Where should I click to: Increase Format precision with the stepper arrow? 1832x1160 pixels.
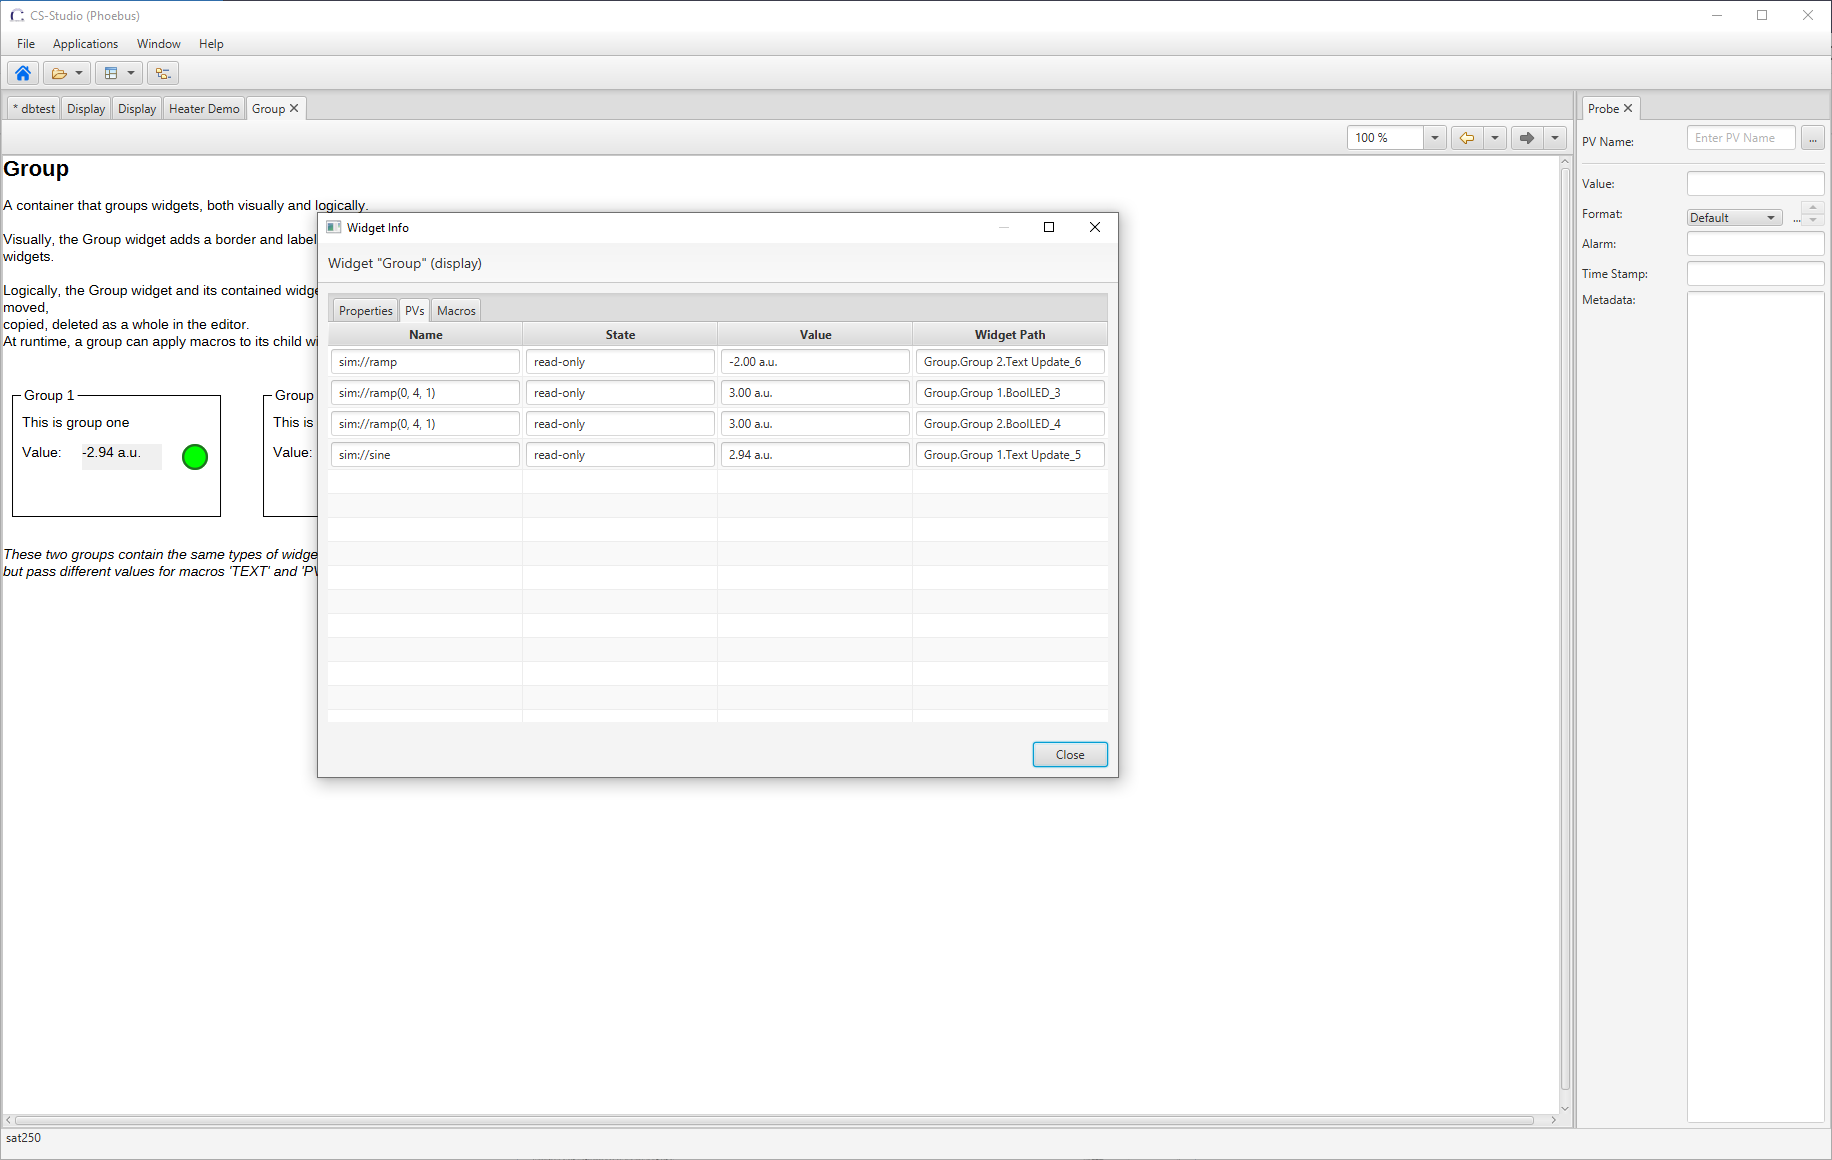pyautogui.click(x=1813, y=209)
